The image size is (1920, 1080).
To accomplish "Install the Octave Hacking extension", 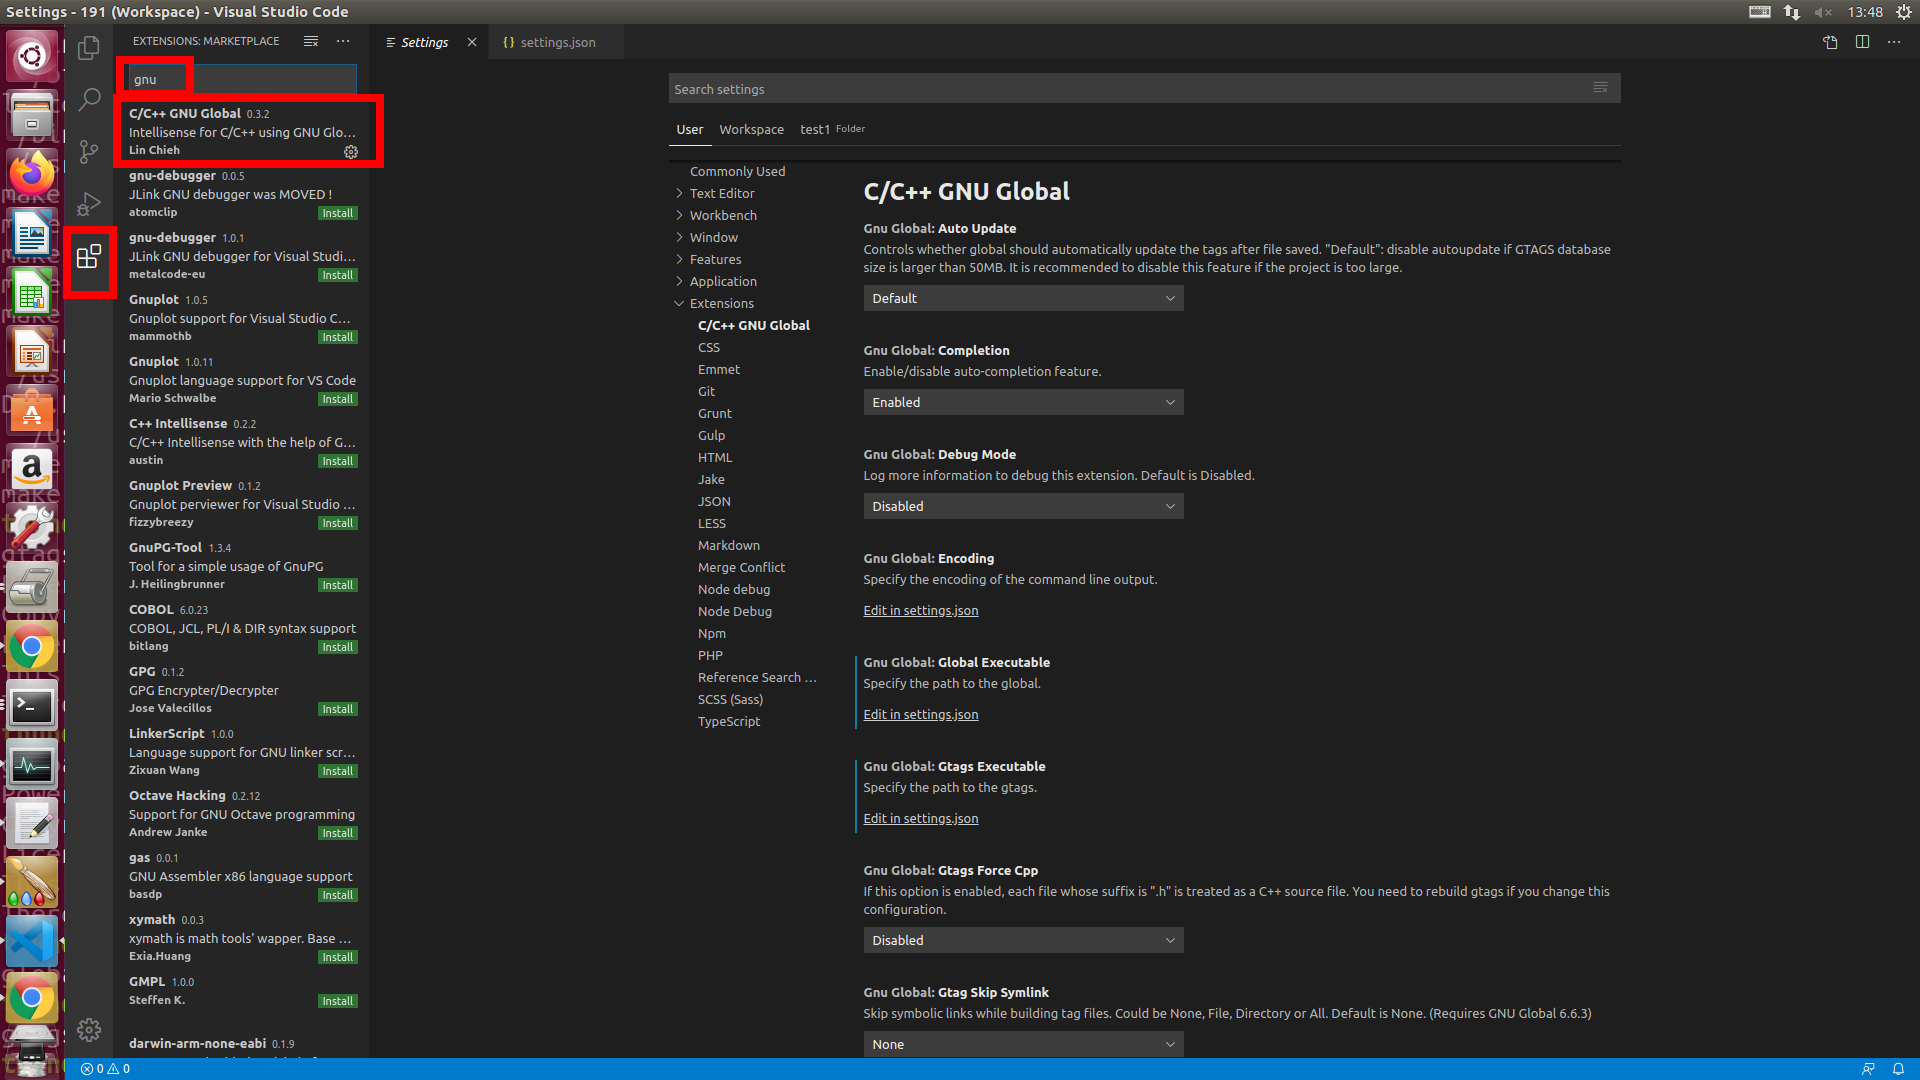I will pos(337,833).
